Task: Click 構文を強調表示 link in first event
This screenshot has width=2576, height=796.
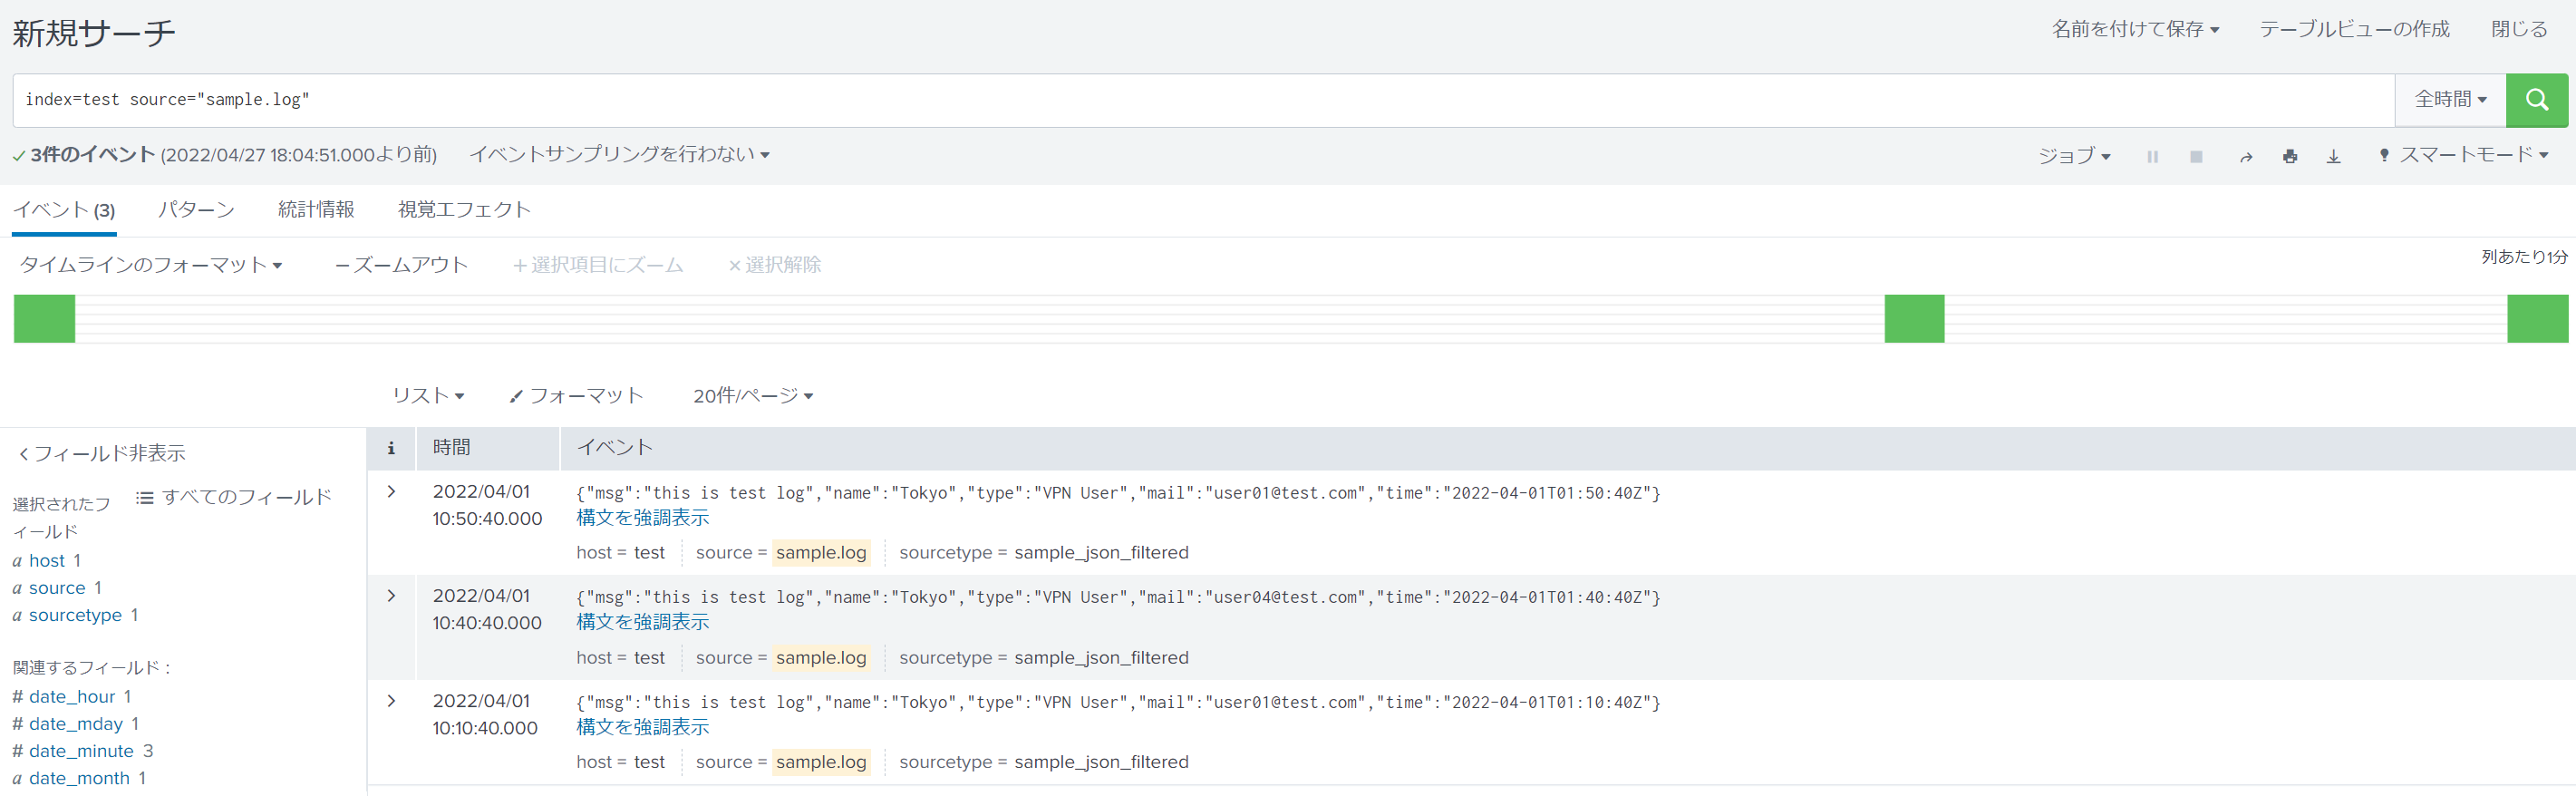Action: (643, 518)
